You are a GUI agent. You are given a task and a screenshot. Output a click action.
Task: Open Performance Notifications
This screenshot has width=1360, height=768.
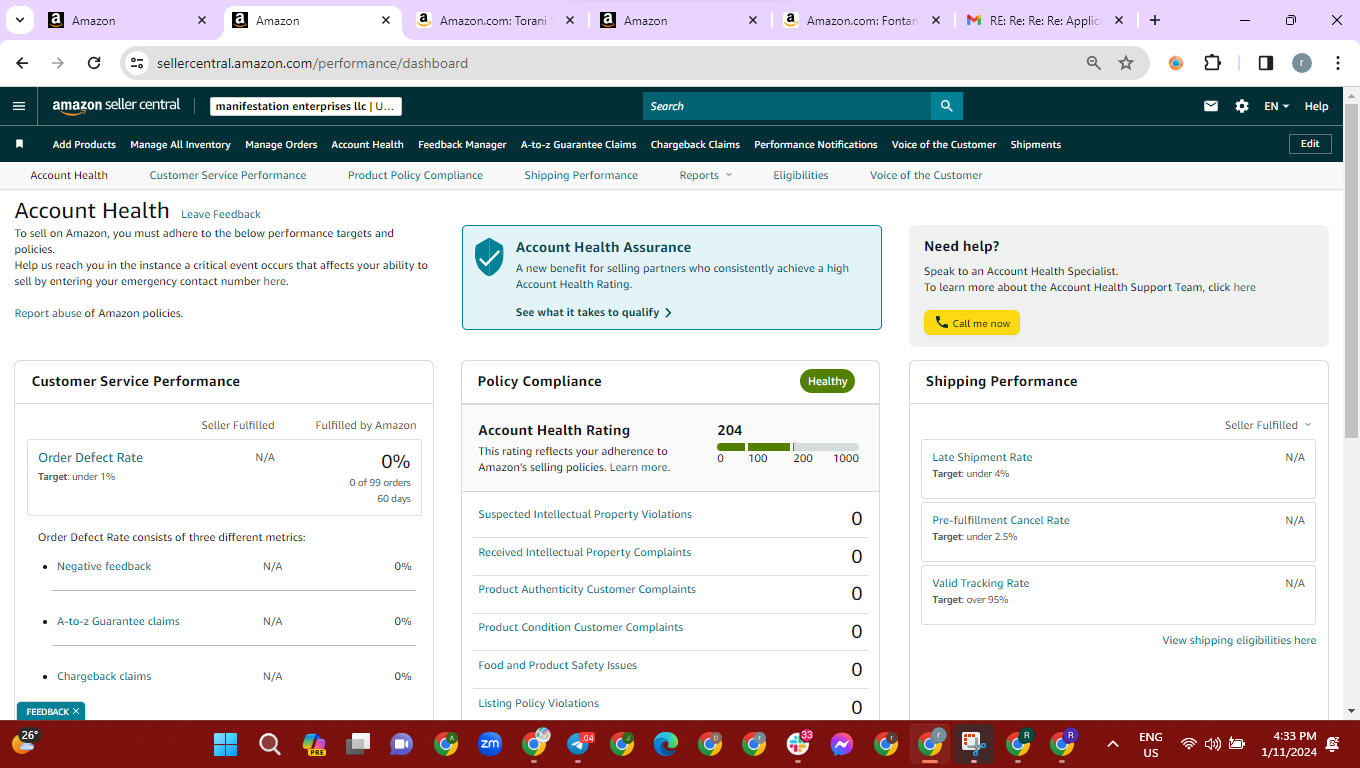[x=816, y=145]
